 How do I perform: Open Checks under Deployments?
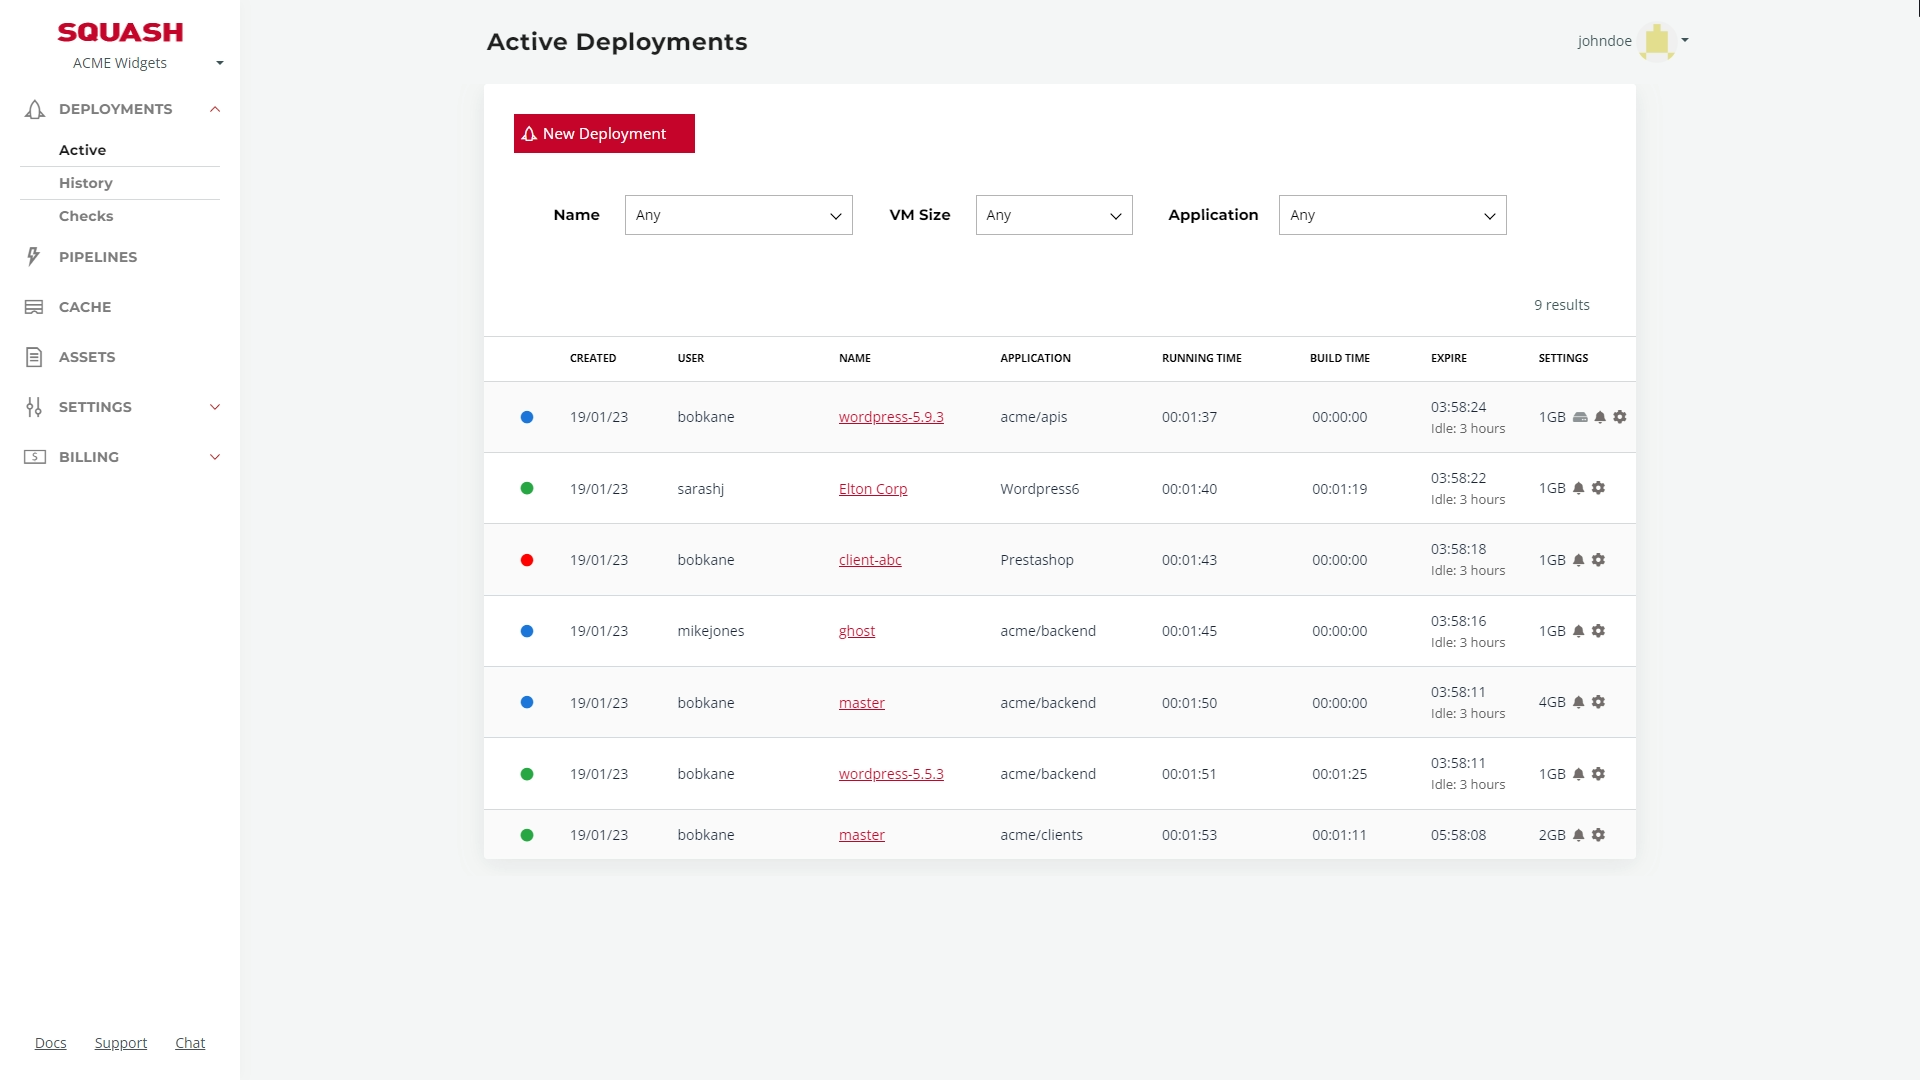[86, 216]
